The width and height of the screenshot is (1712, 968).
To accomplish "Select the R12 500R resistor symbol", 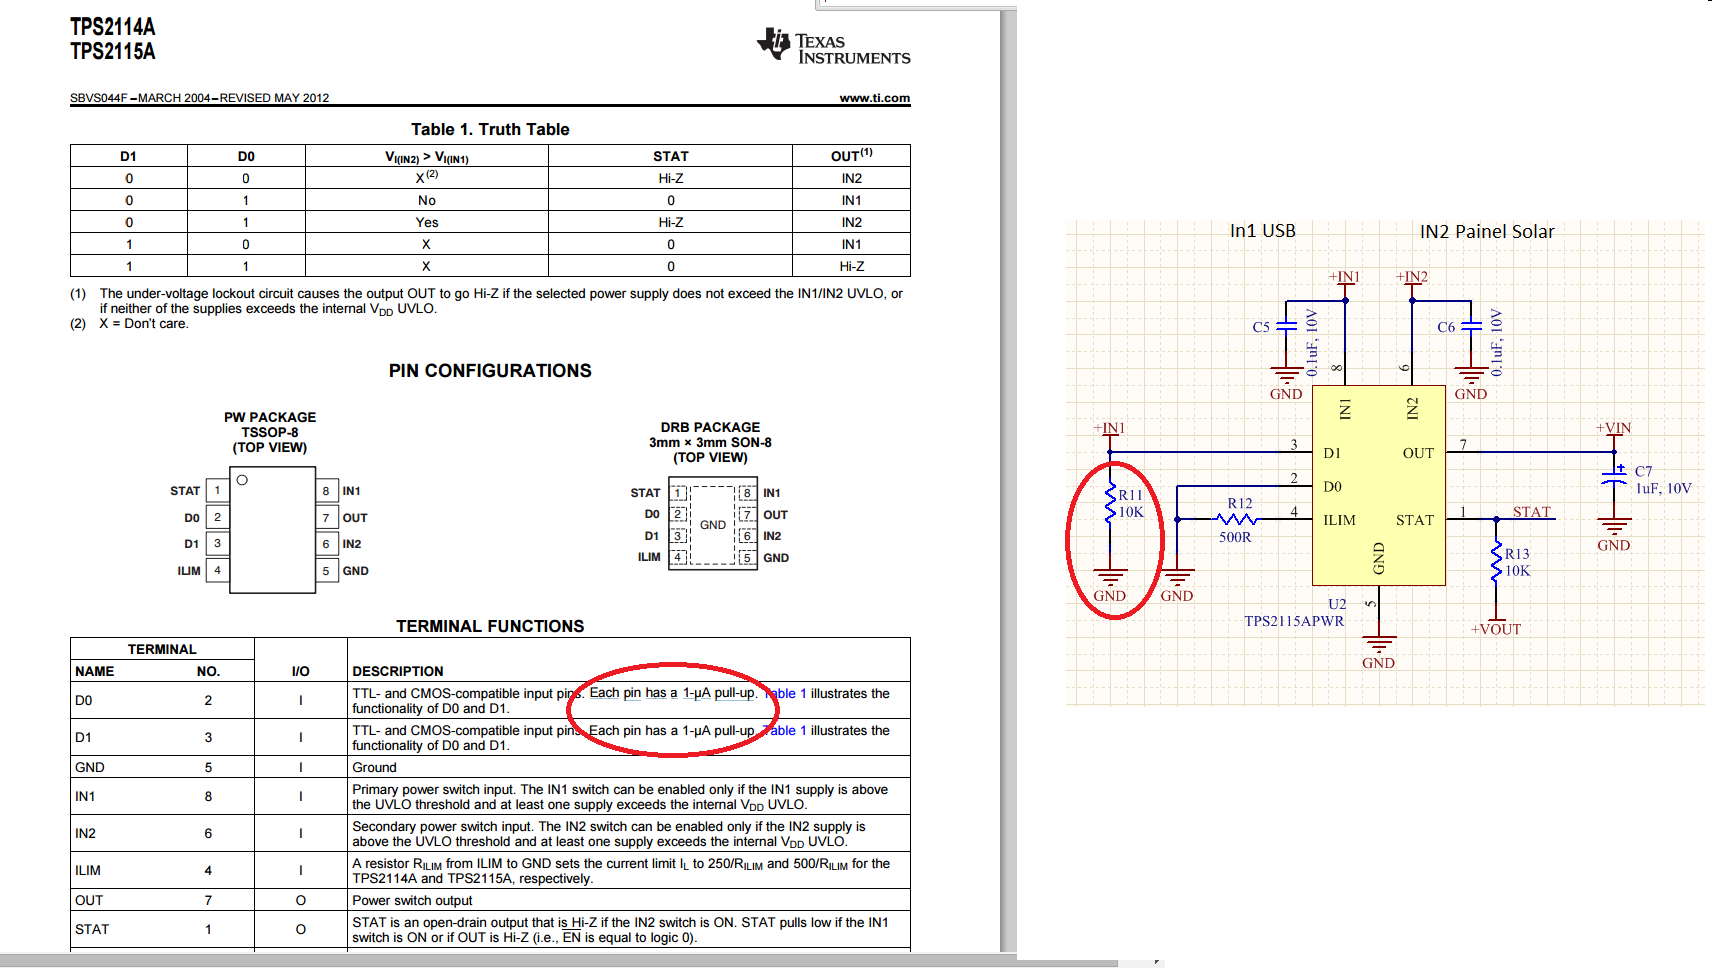I will point(1238,519).
